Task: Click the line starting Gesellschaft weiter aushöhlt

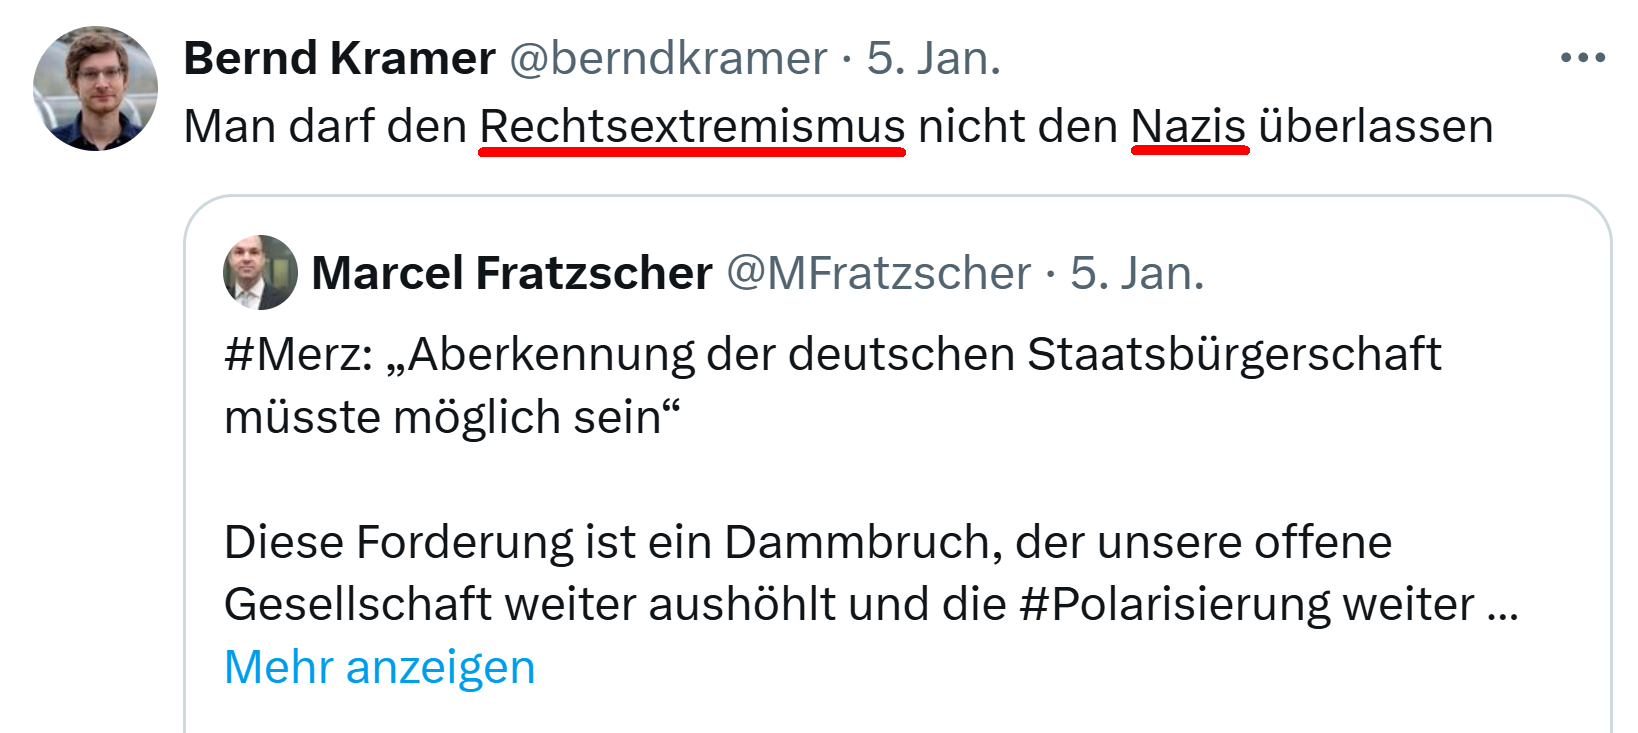Action: [x=620, y=604]
